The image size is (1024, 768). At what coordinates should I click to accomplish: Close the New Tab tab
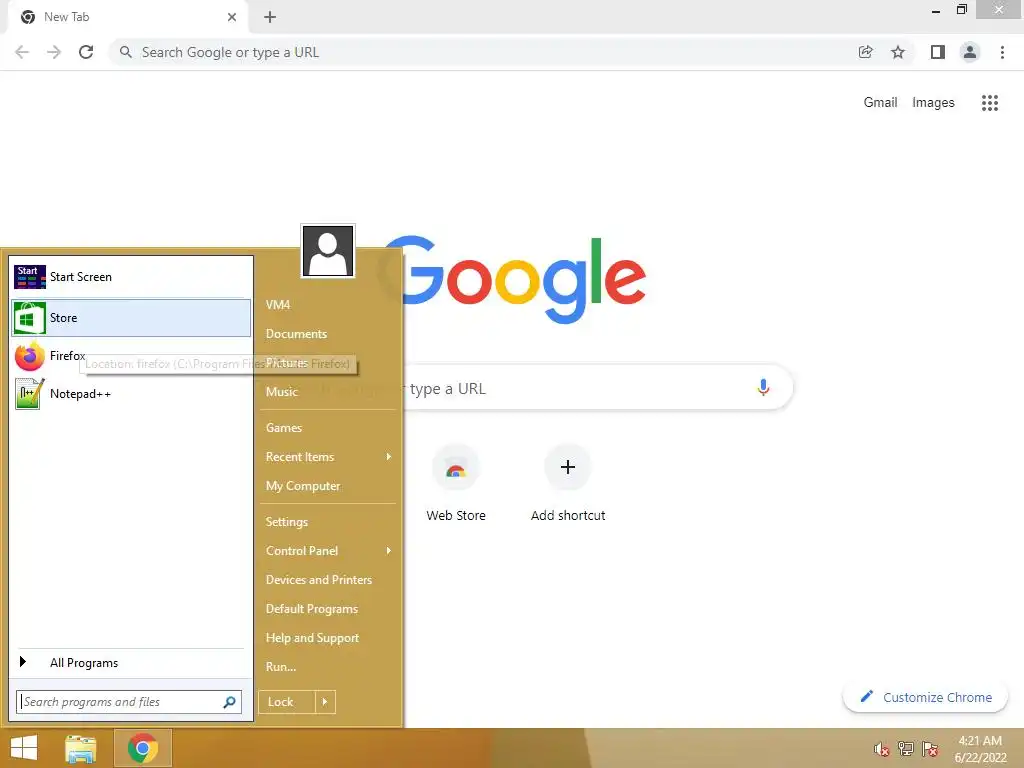point(232,17)
